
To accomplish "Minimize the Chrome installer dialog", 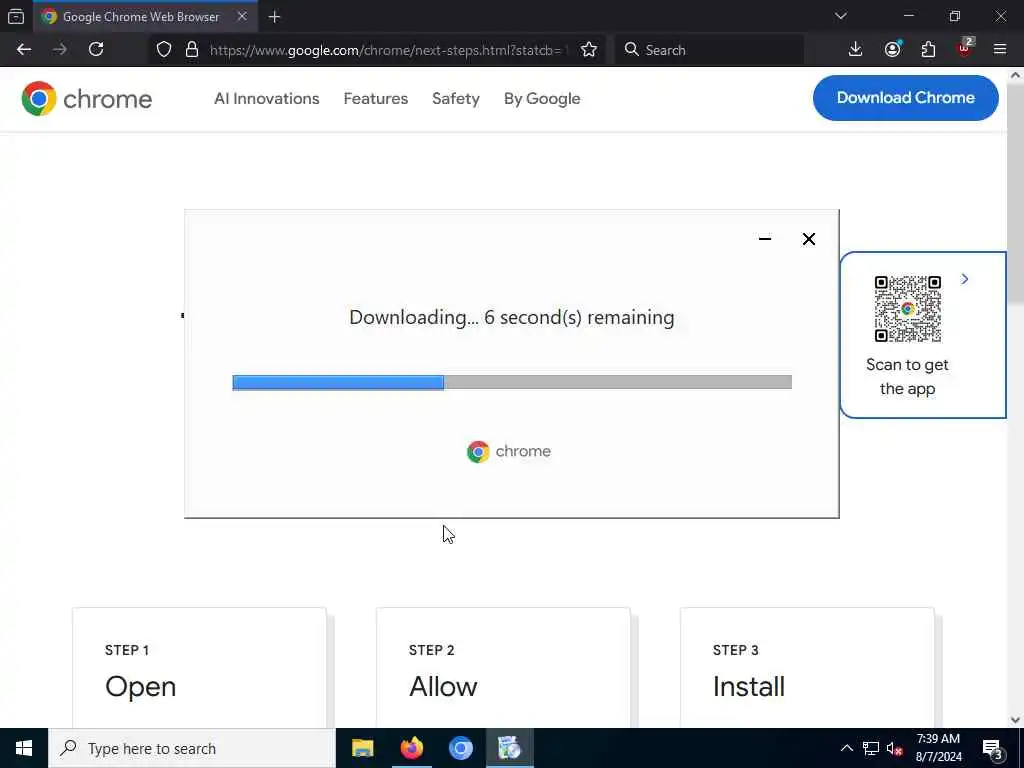I will click(765, 239).
